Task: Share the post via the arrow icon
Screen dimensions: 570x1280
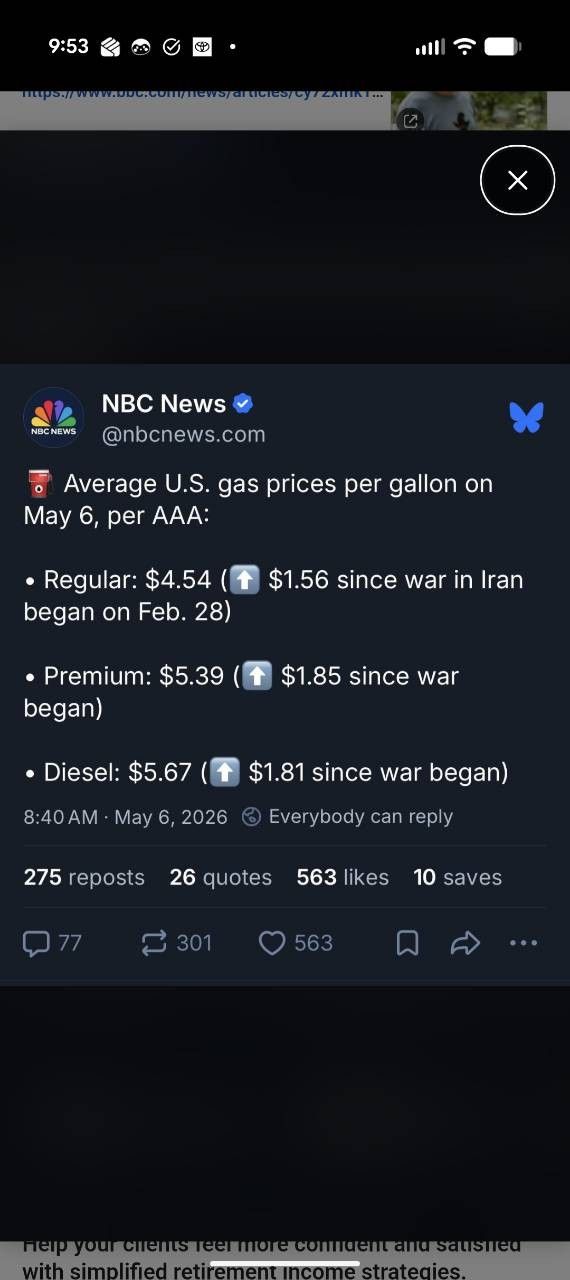Action: [466, 943]
